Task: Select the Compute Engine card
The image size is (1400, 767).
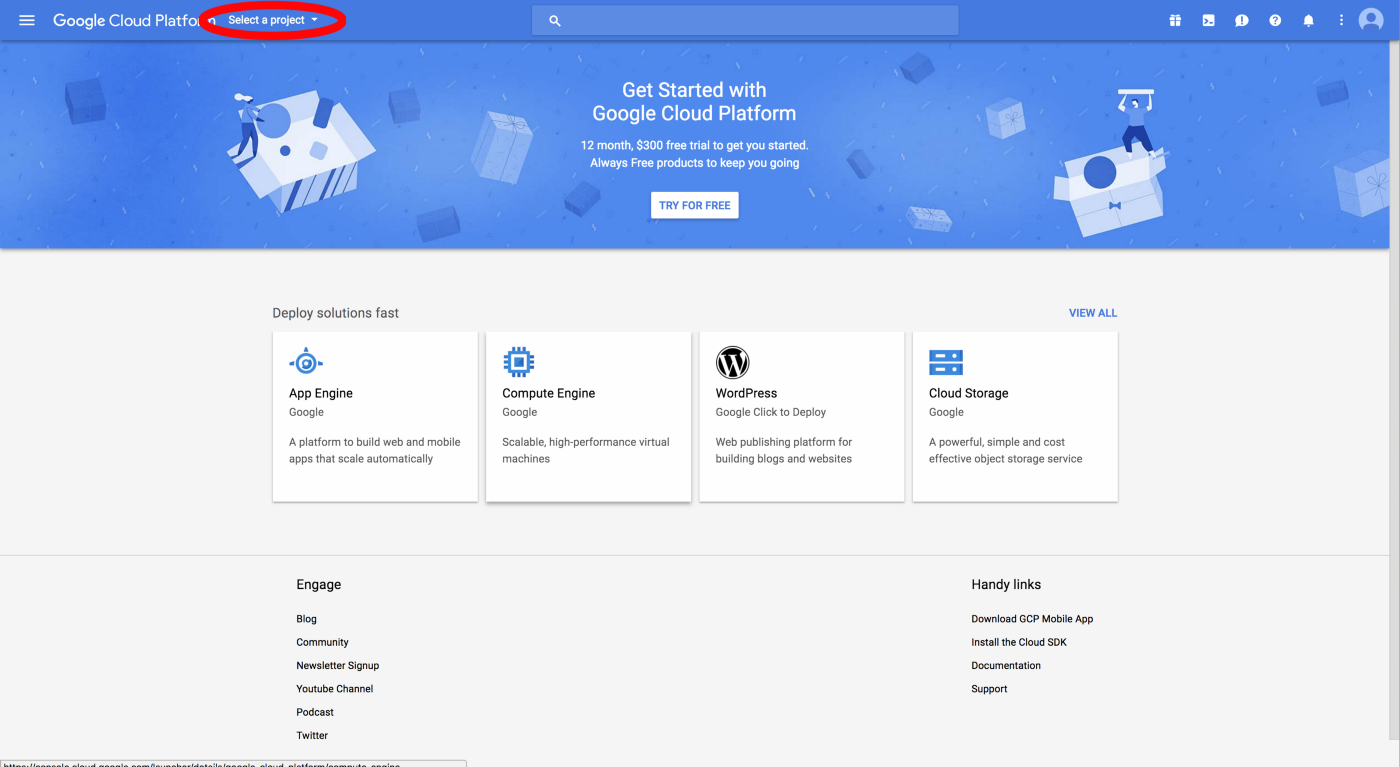Action: 588,416
